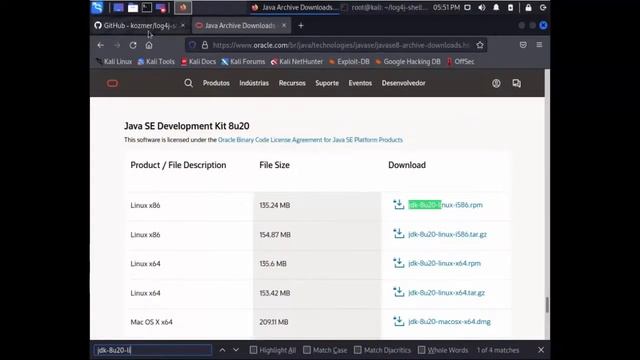Open the Kali Docs bookmark
The image size is (640, 360).
point(198,62)
